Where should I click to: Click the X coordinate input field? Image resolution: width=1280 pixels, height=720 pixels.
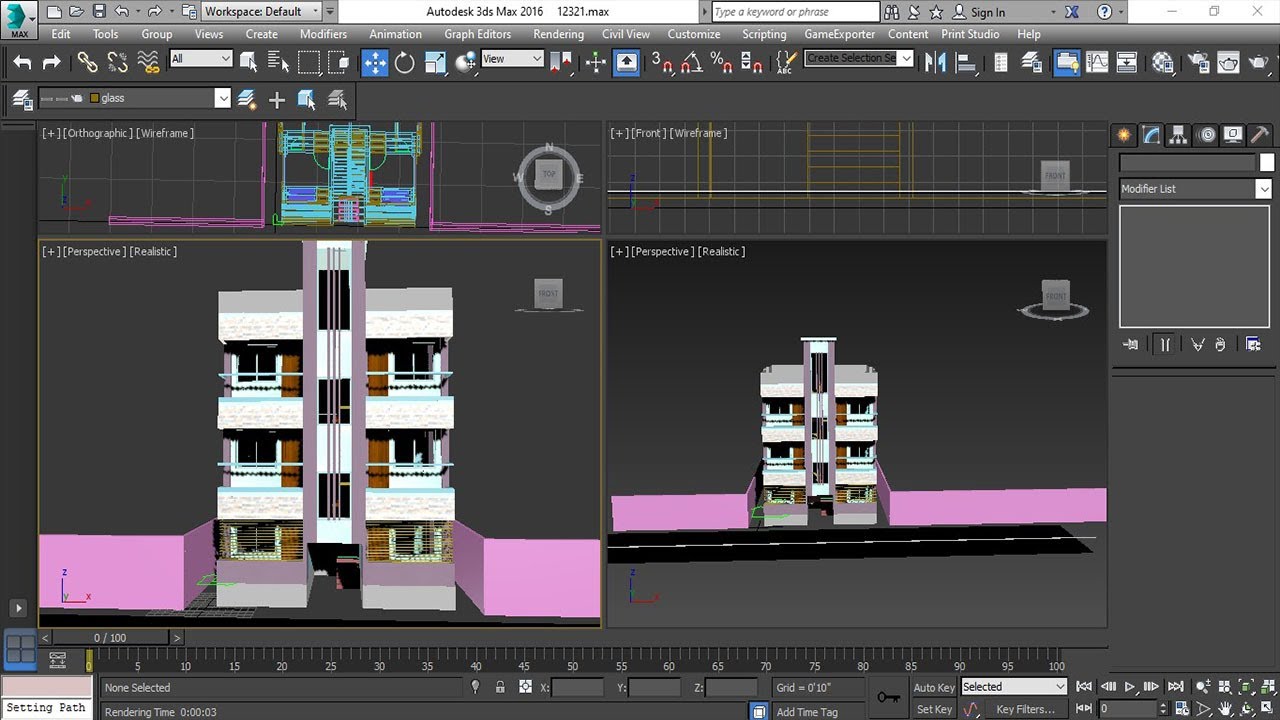pos(578,687)
